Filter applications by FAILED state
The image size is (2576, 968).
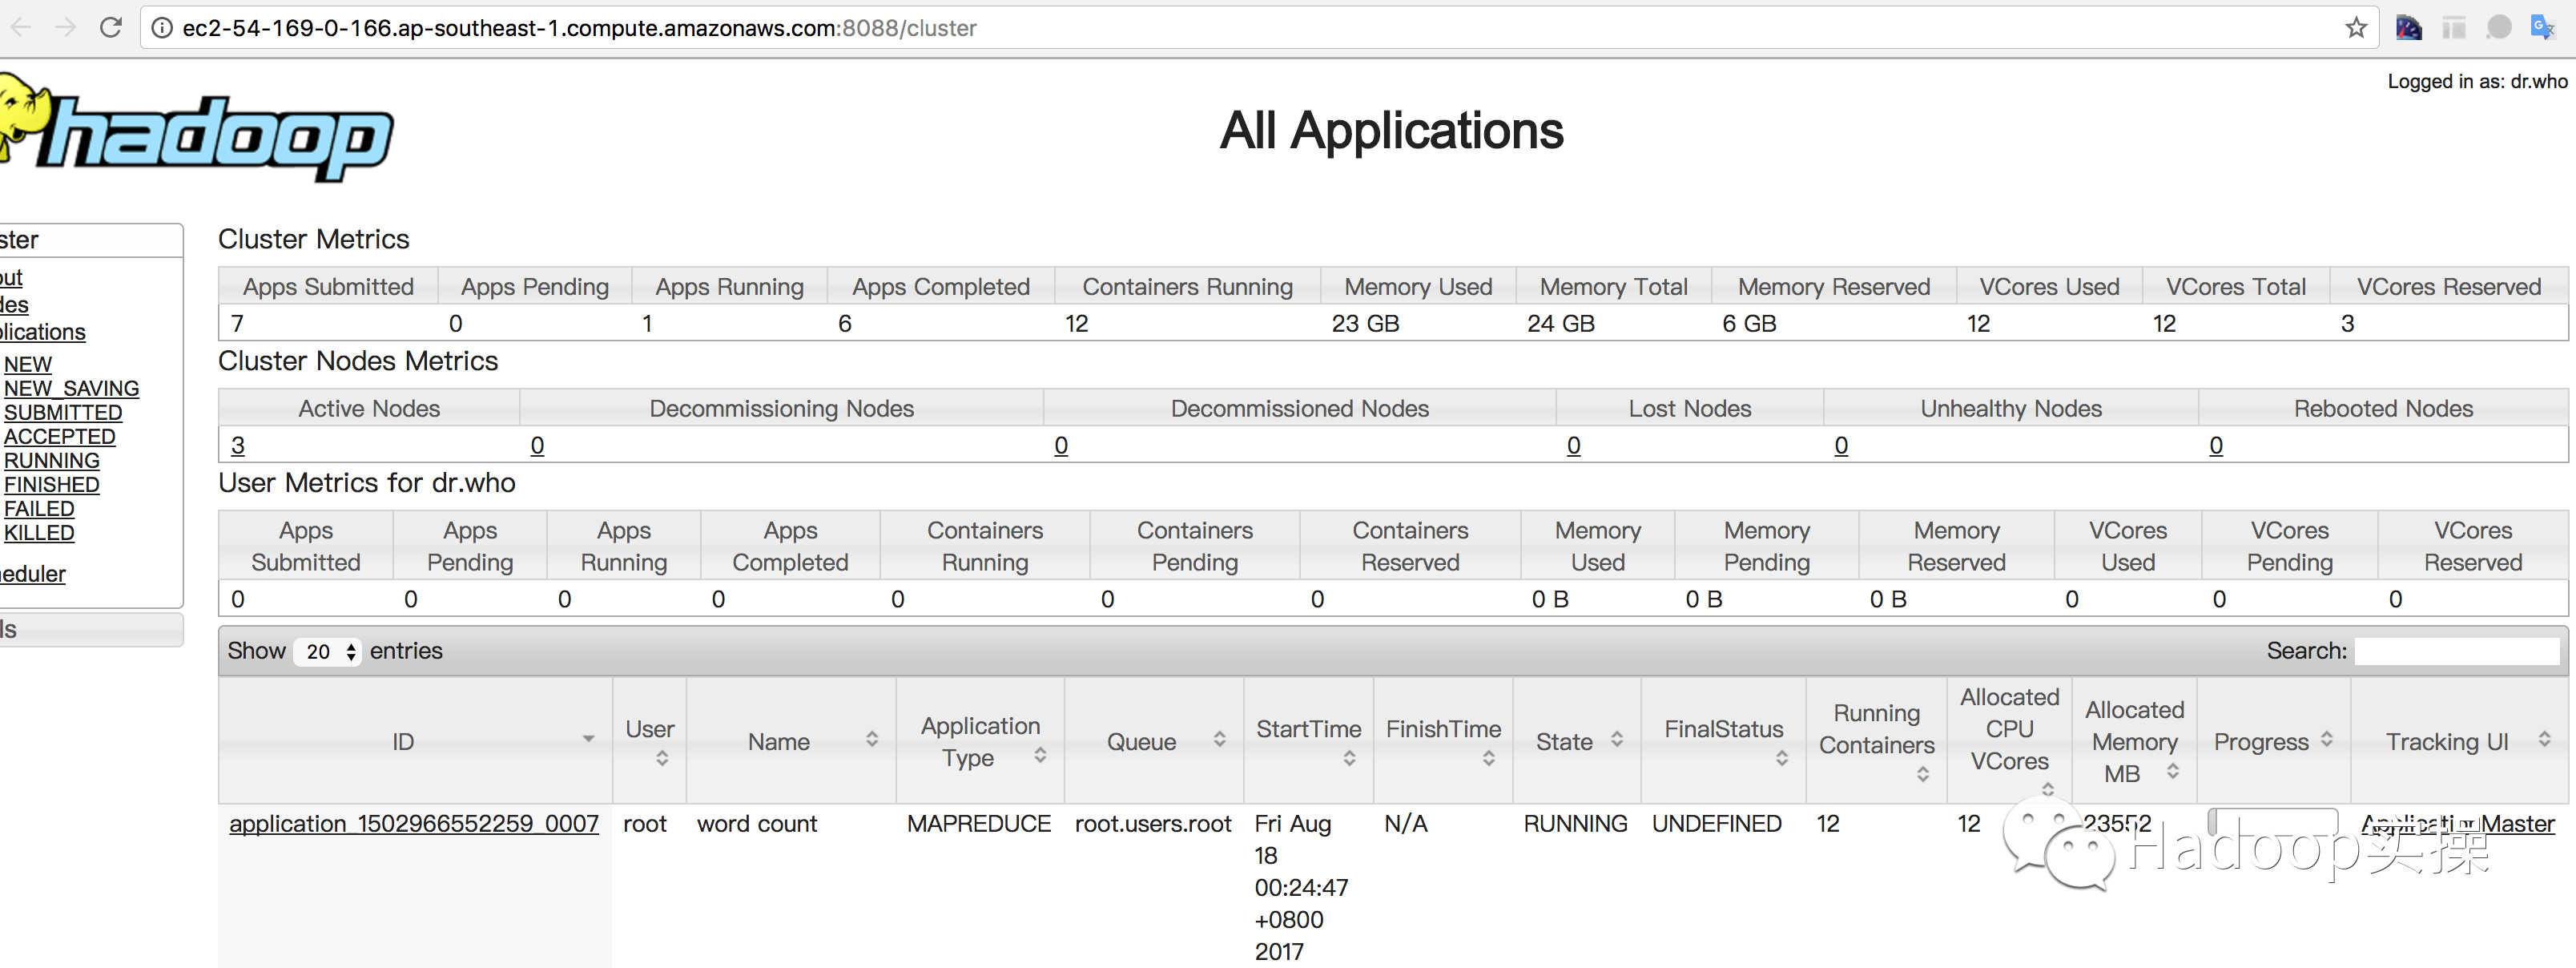coord(39,509)
